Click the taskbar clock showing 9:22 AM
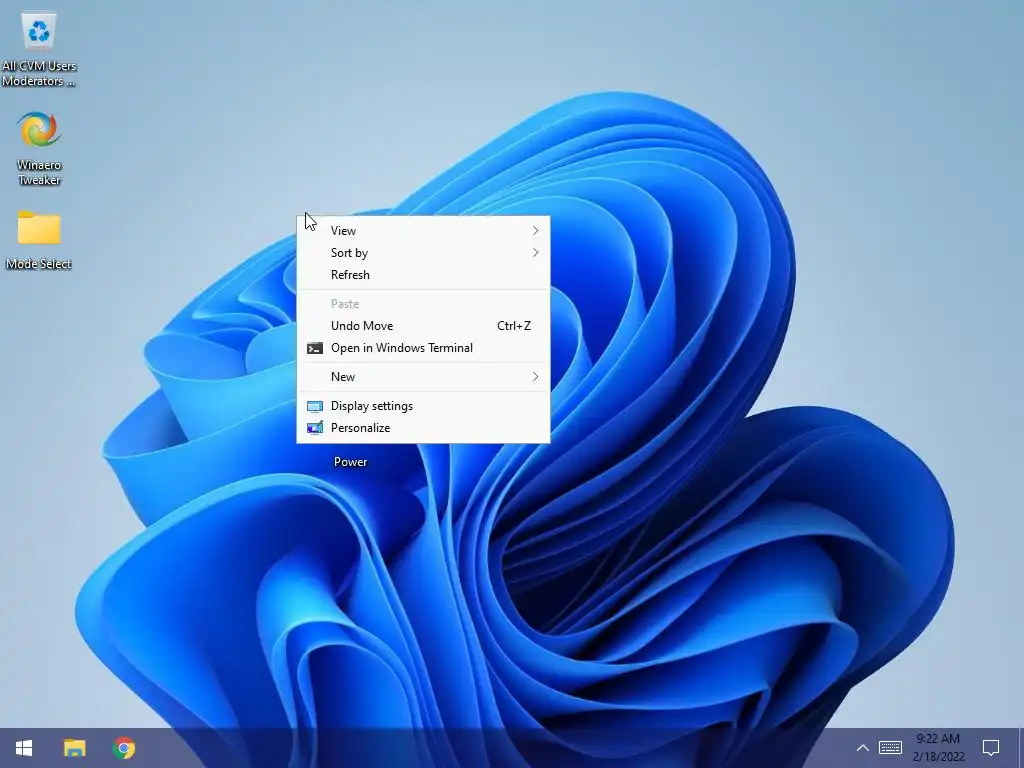1024x768 pixels. point(938,748)
